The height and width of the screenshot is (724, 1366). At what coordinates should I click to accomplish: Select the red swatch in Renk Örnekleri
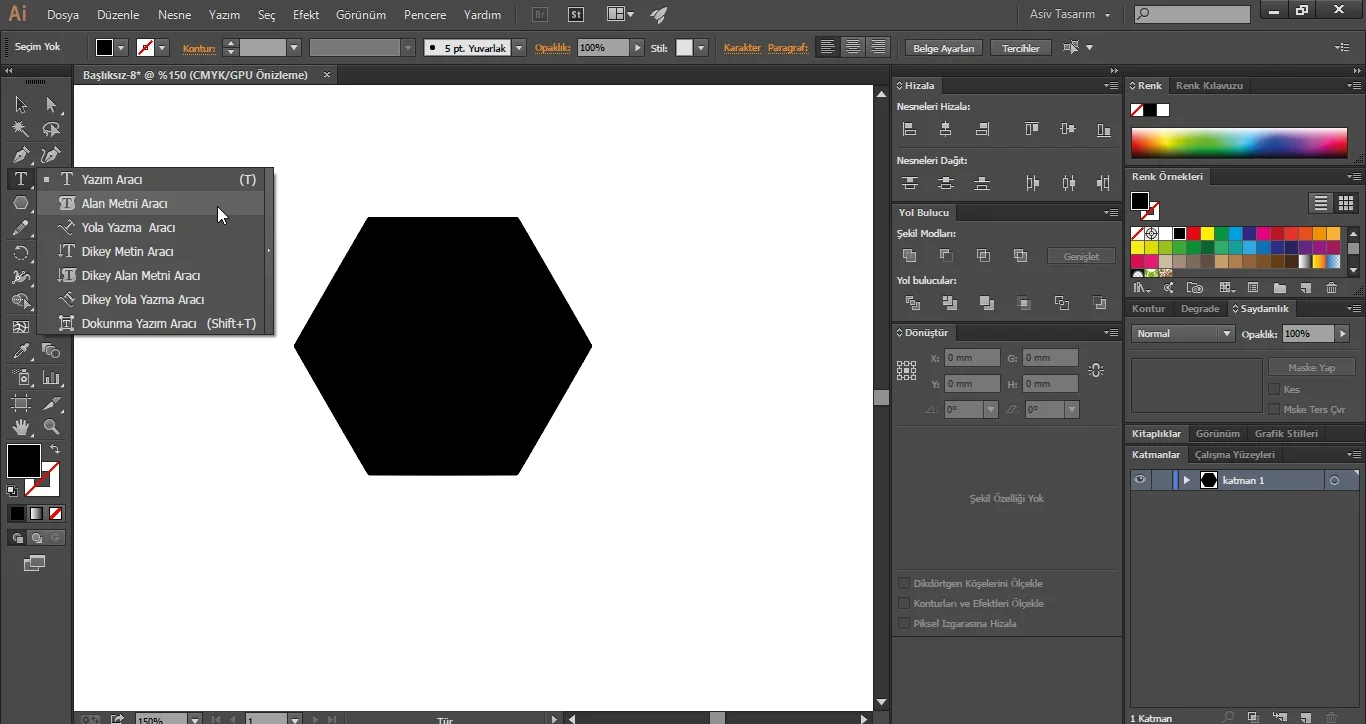[1194, 234]
